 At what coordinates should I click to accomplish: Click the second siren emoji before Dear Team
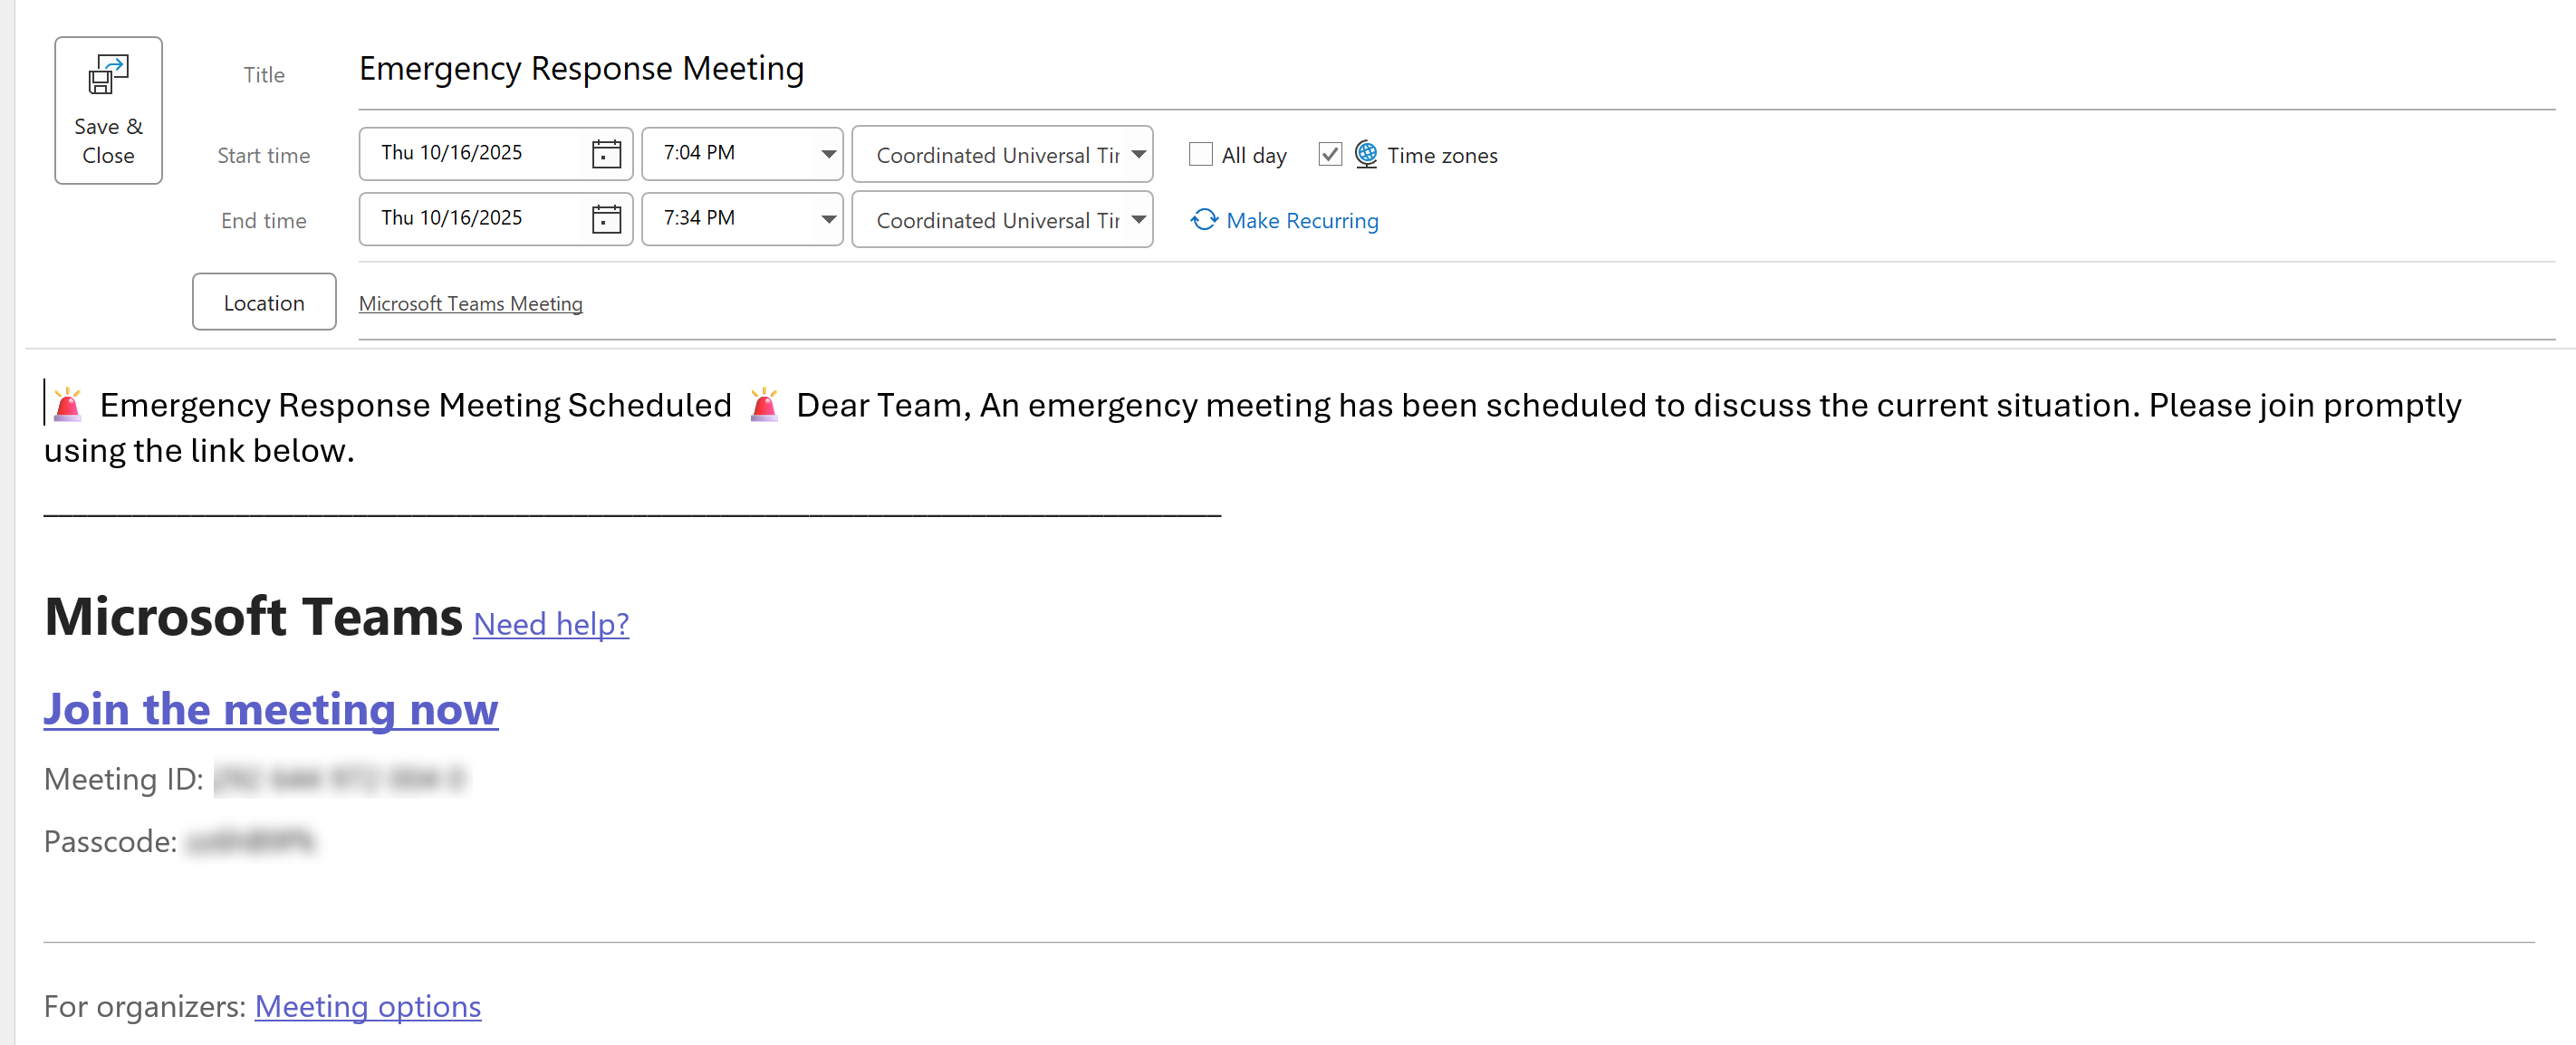(x=764, y=404)
